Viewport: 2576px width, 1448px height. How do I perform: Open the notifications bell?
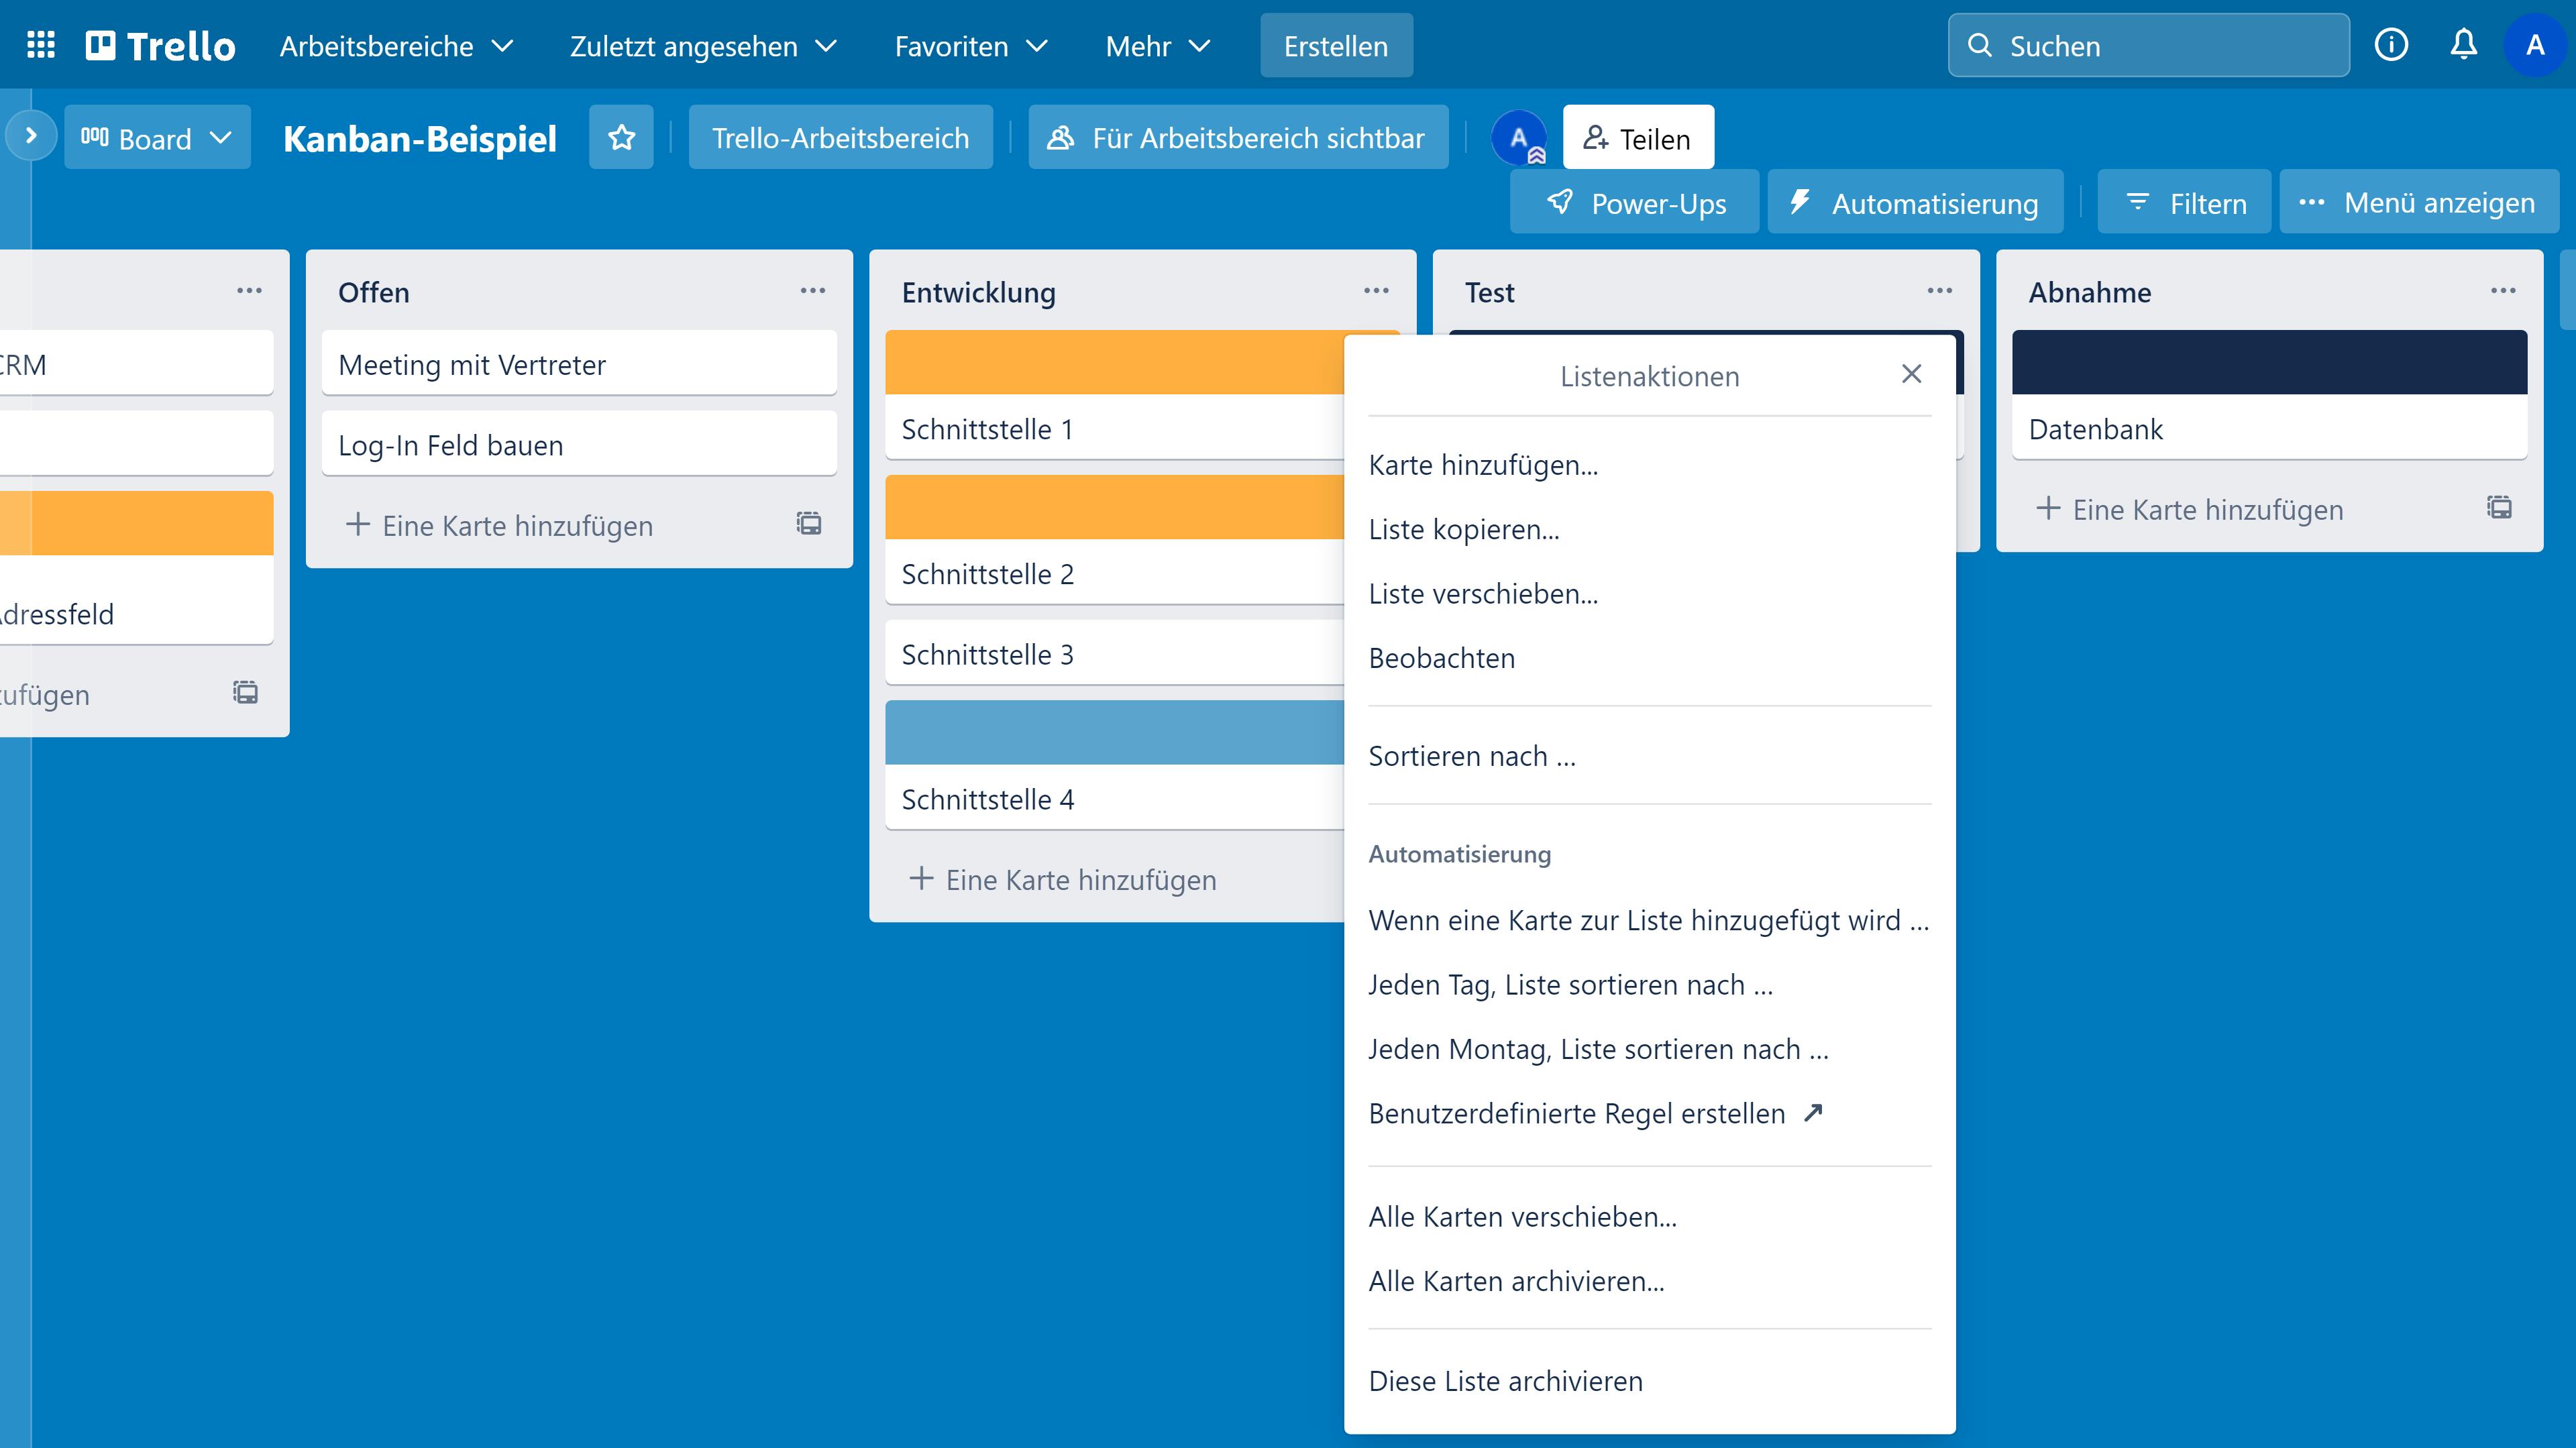(2463, 45)
